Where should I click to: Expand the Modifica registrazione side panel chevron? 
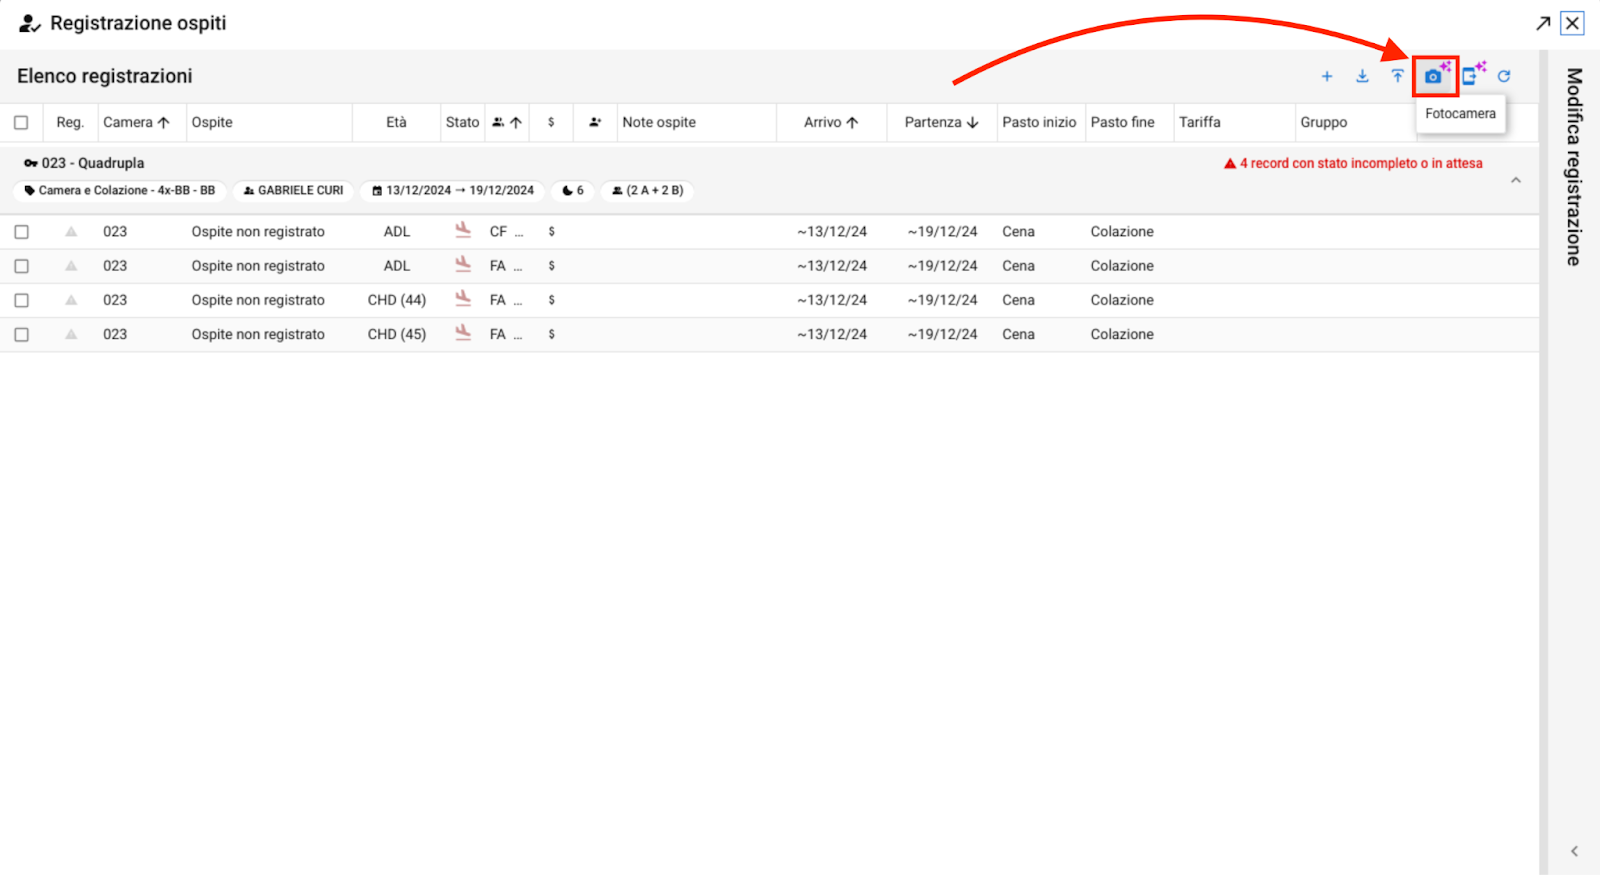pyautogui.click(x=1574, y=851)
